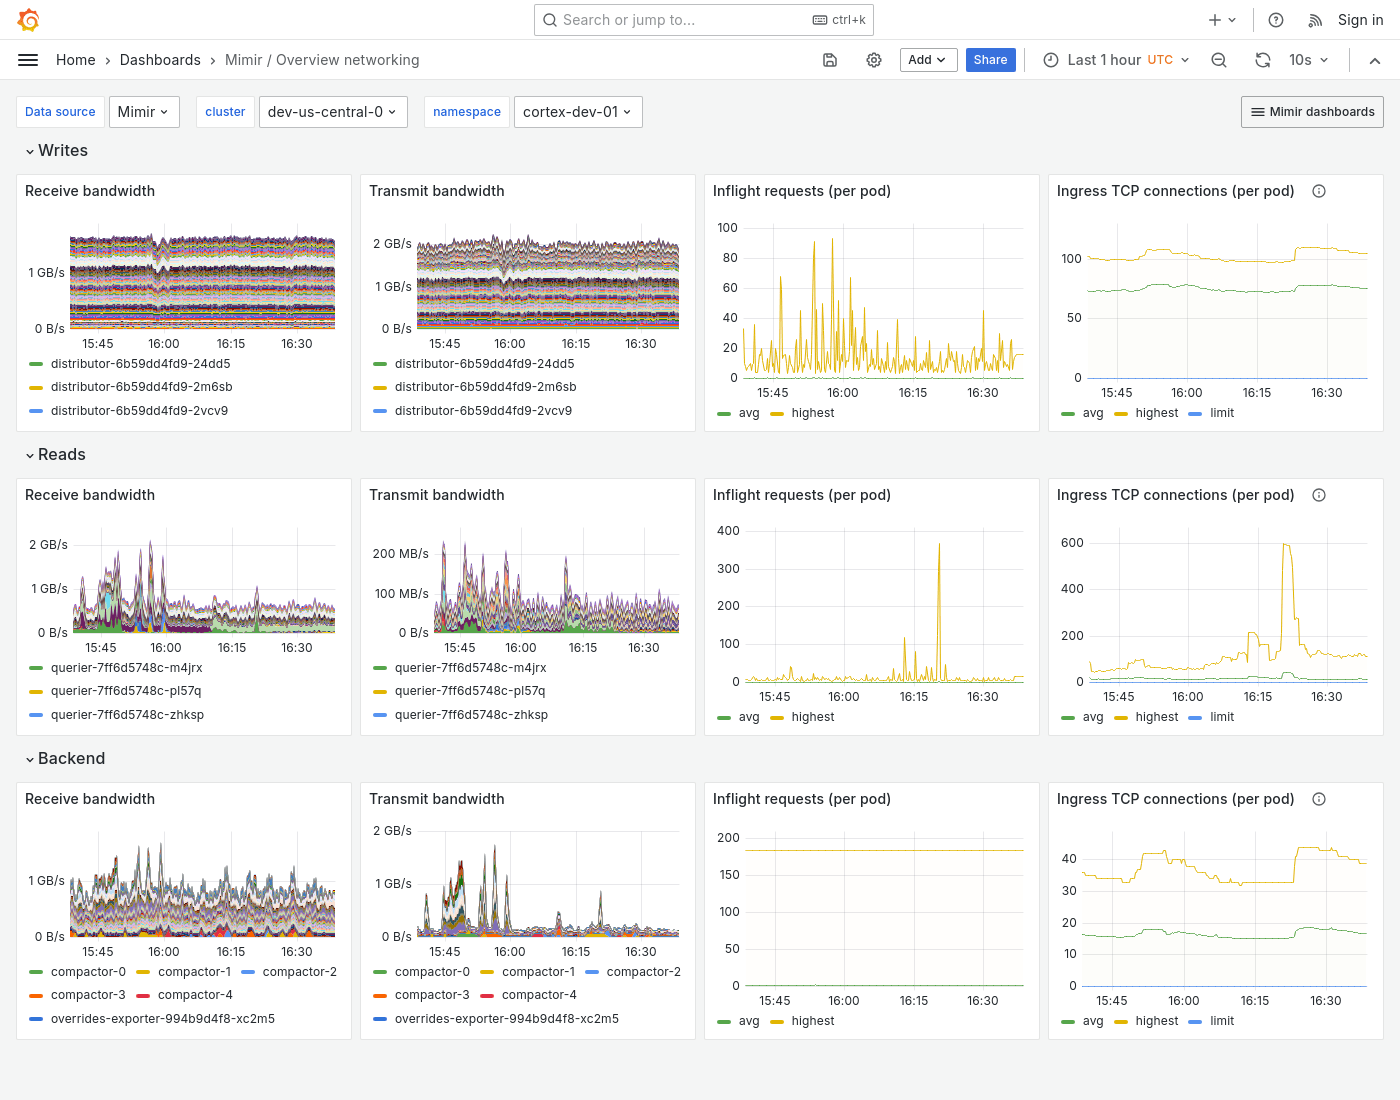Toggle the limit series in Ingress TCP legend

(1222, 413)
